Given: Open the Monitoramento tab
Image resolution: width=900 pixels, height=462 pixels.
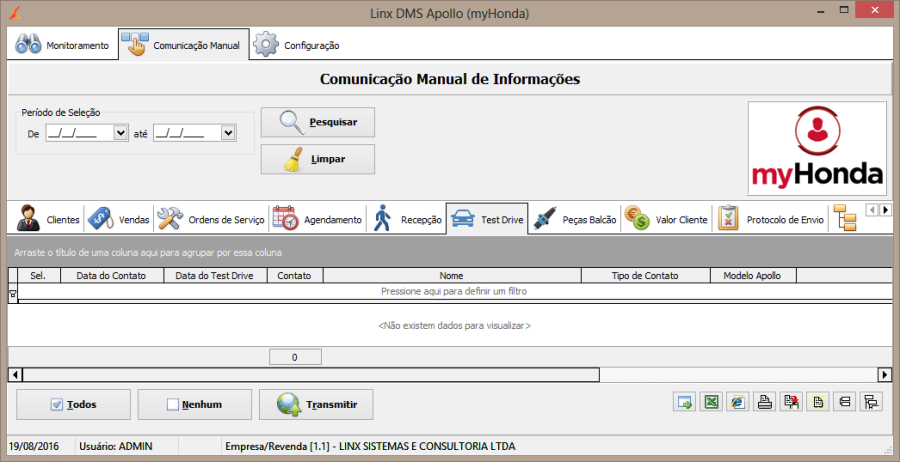Looking at the screenshot, I should pyautogui.click(x=62, y=45).
